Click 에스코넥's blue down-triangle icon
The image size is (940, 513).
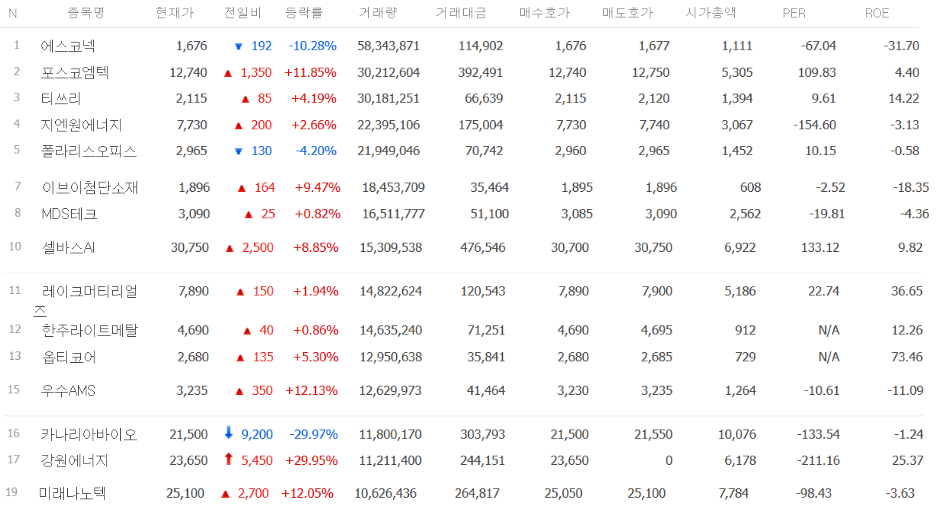pyautogui.click(x=239, y=46)
